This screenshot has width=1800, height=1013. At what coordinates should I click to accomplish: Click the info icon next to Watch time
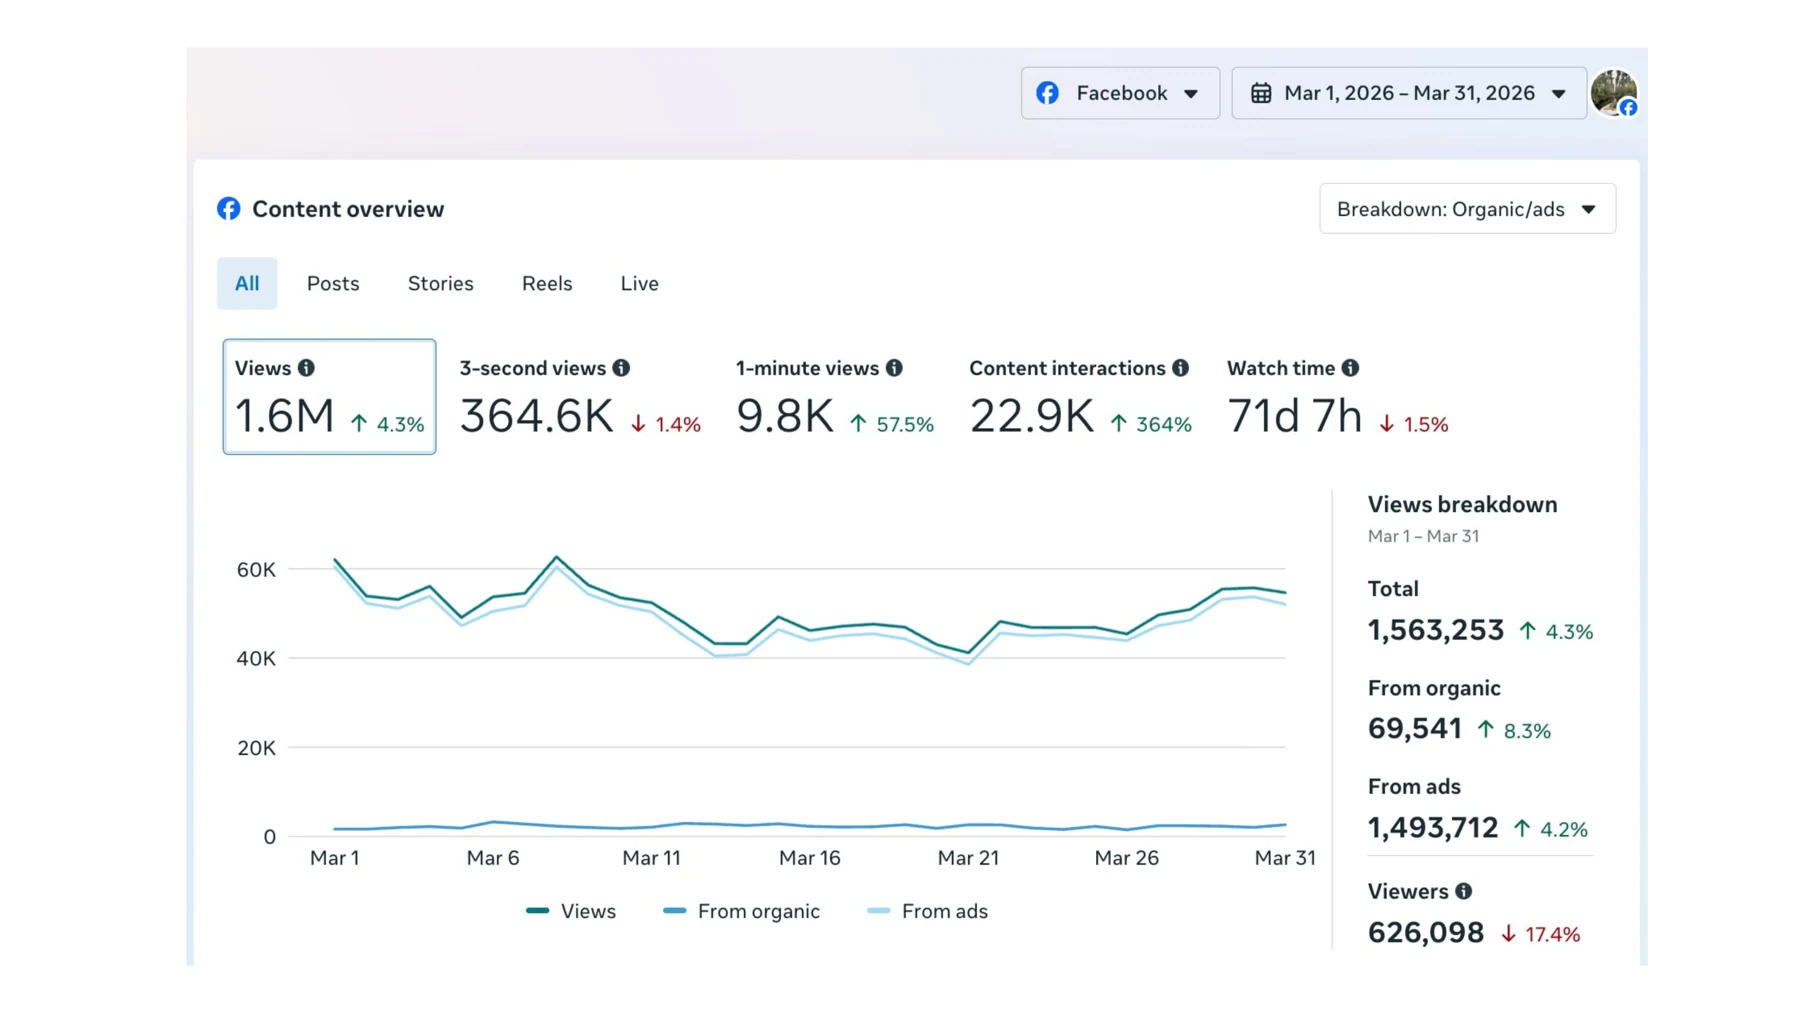coord(1350,368)
